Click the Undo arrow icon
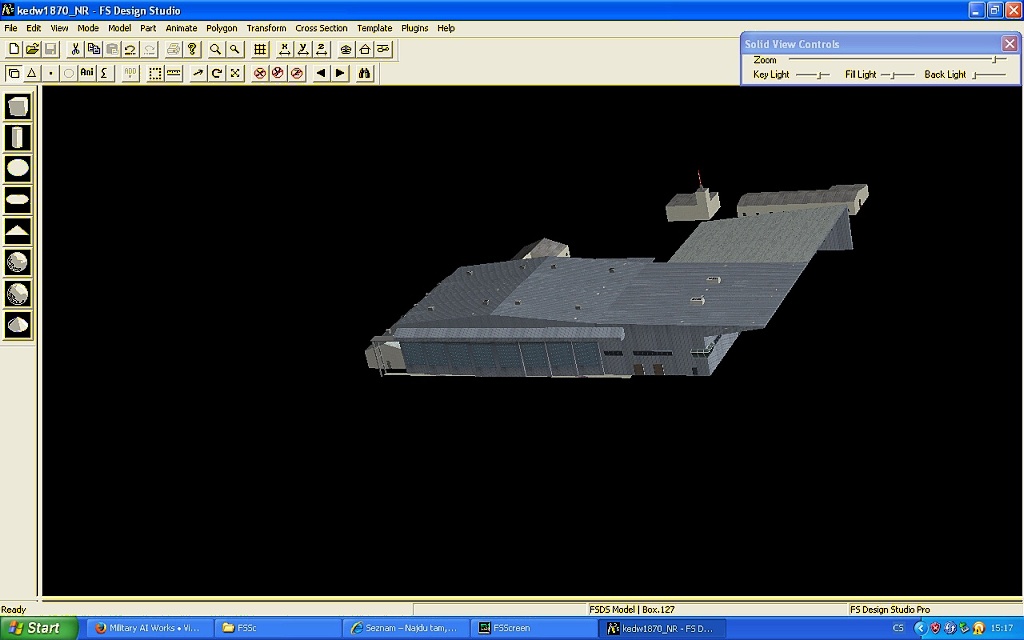Viewport: 1024px width, 640px height. pyautogui.click(x=130, y=49)
